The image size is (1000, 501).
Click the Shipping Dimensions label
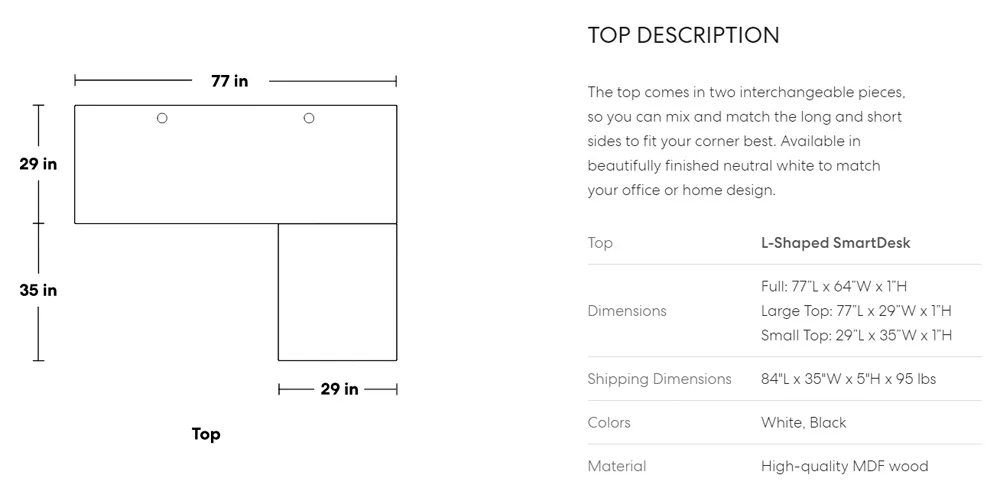[x=659, y=379]
